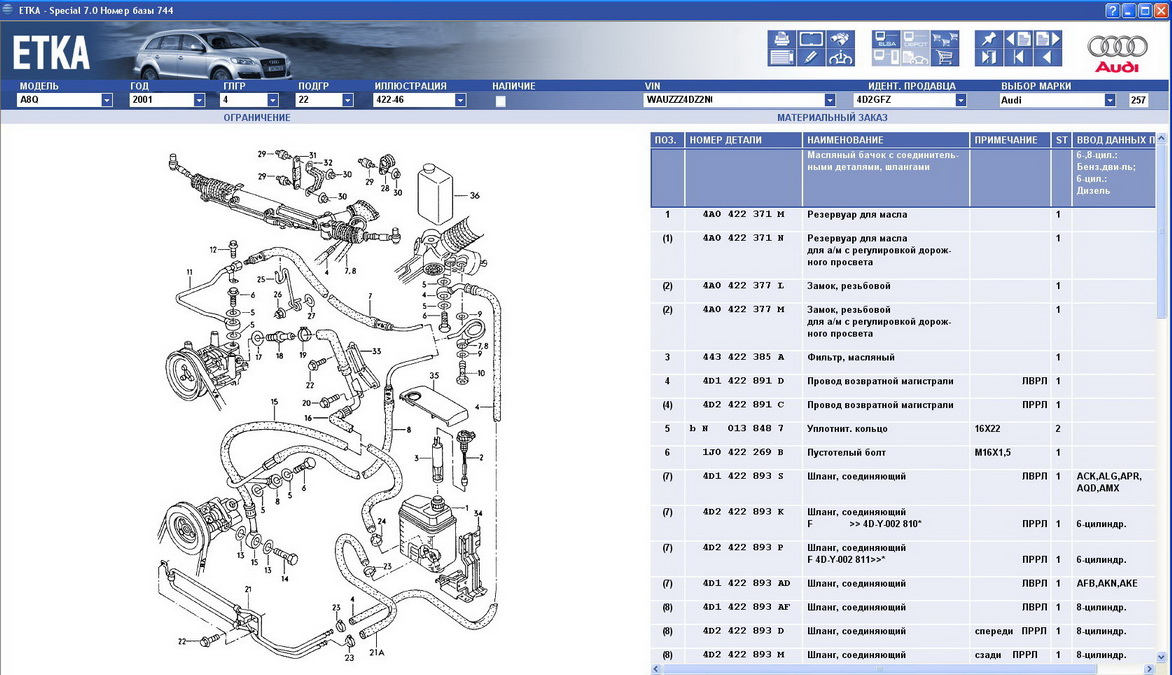This screenshot has width=1172, height=675.
Task: Click the printer icon in the toolbar
Action: click(x=781, y=40)
